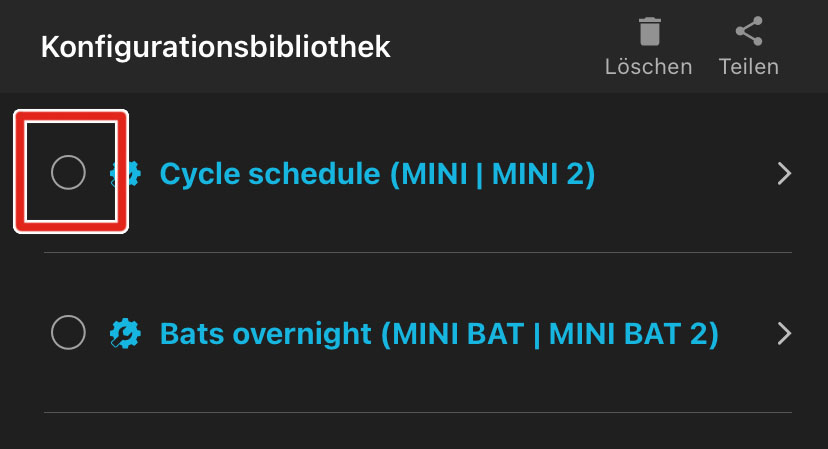Click the divider line under Cycle schedule
The height and width of the screenshot is (449, 828).
coord(418,253)
